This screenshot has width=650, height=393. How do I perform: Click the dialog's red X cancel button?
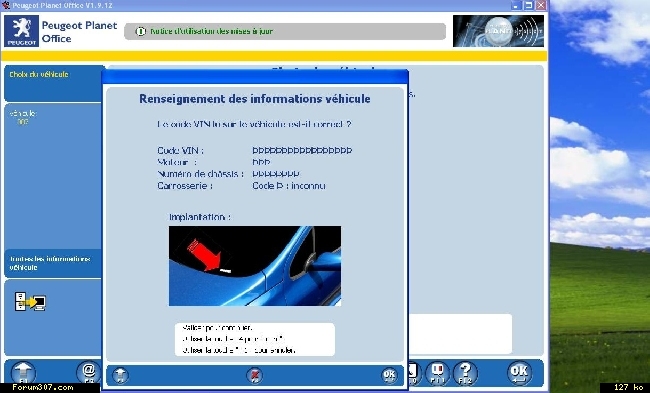click(x=255, y=376)
